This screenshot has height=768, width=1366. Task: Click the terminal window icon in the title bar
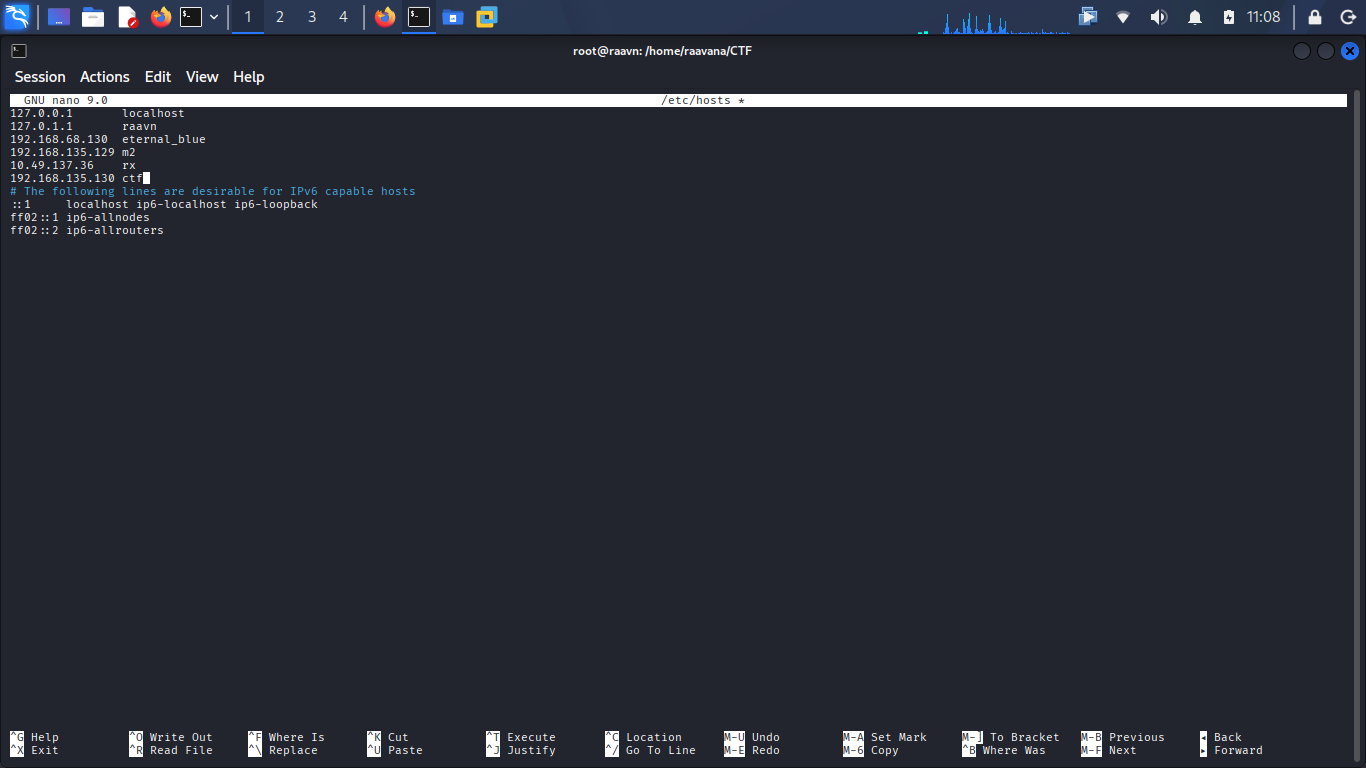coord(19,51)
